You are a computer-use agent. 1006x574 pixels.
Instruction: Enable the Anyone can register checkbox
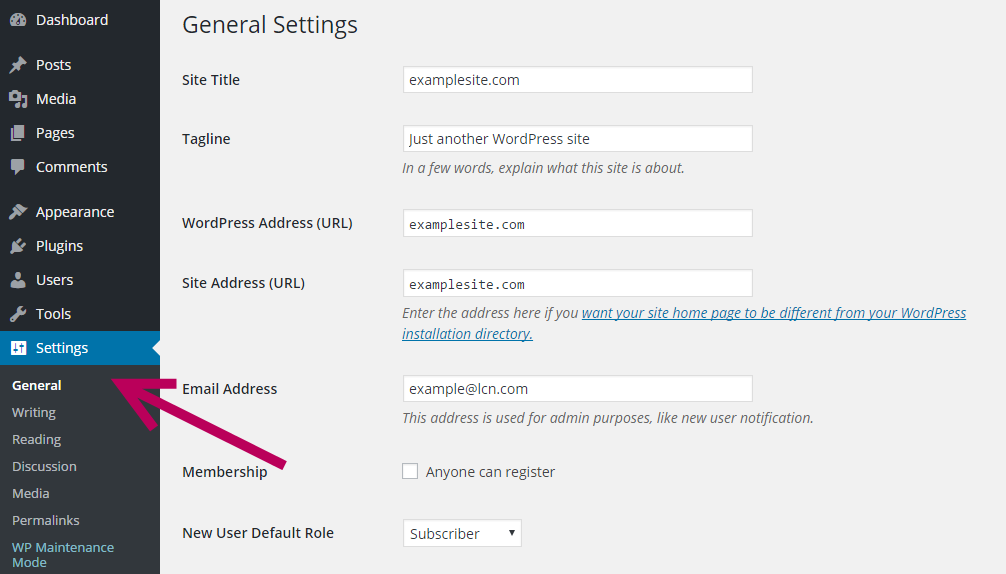pos(410,471)
